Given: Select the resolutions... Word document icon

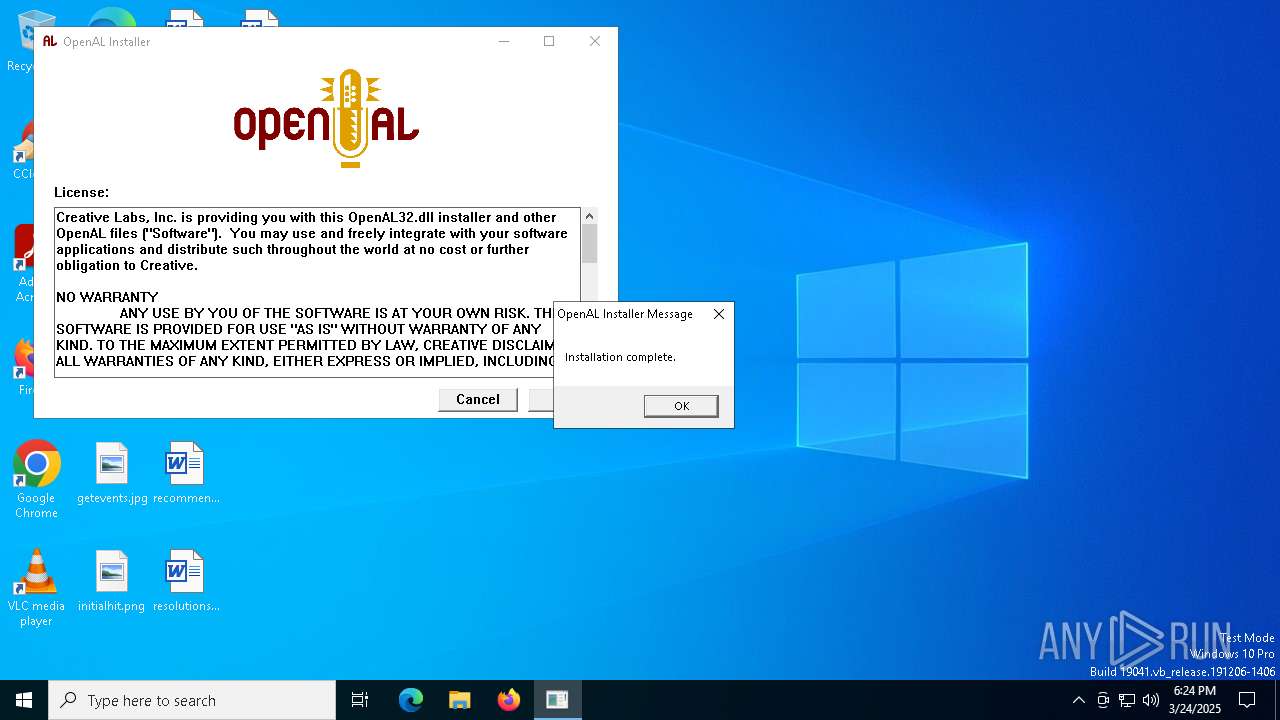Looking at the screenshot, I should coord(185,581).
